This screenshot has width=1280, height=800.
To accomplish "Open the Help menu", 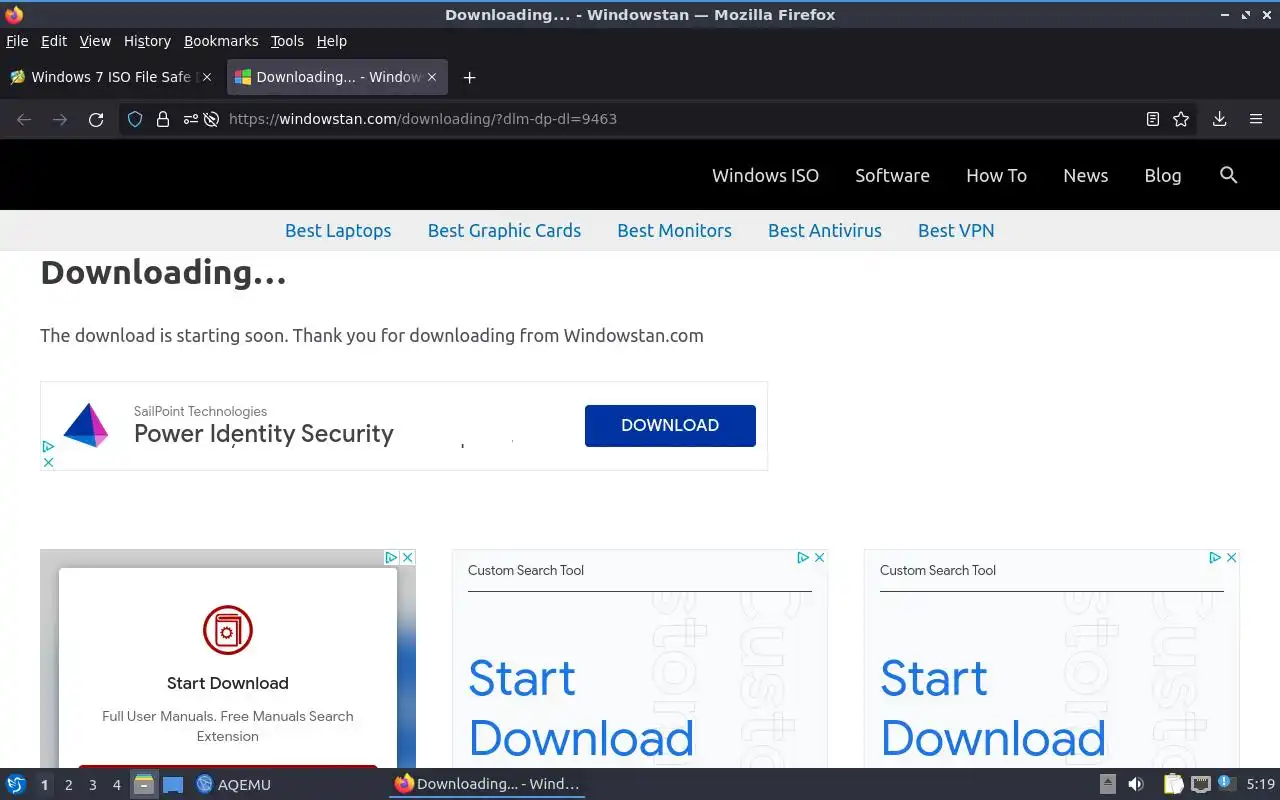I will click(332, 41).
